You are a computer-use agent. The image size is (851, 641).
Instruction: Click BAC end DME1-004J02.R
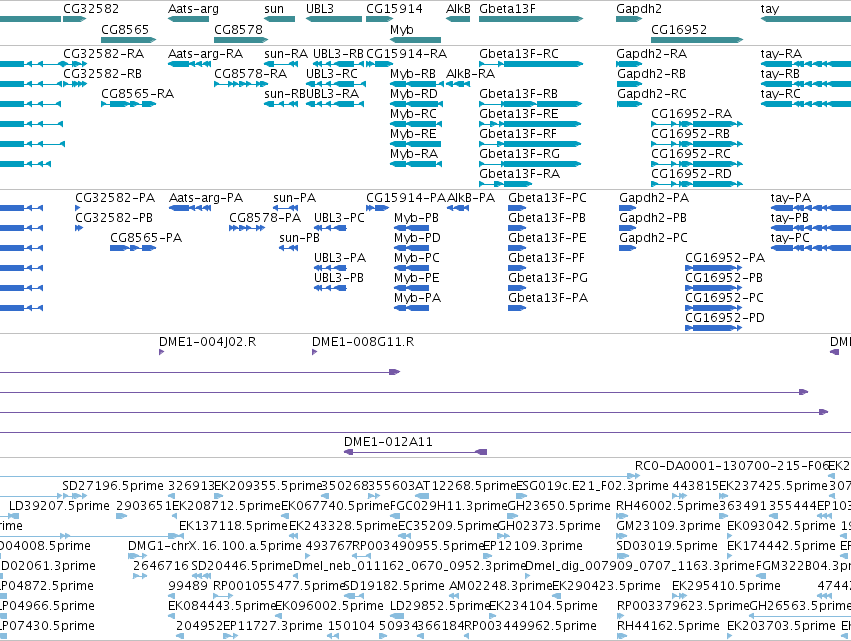(161, 352)
